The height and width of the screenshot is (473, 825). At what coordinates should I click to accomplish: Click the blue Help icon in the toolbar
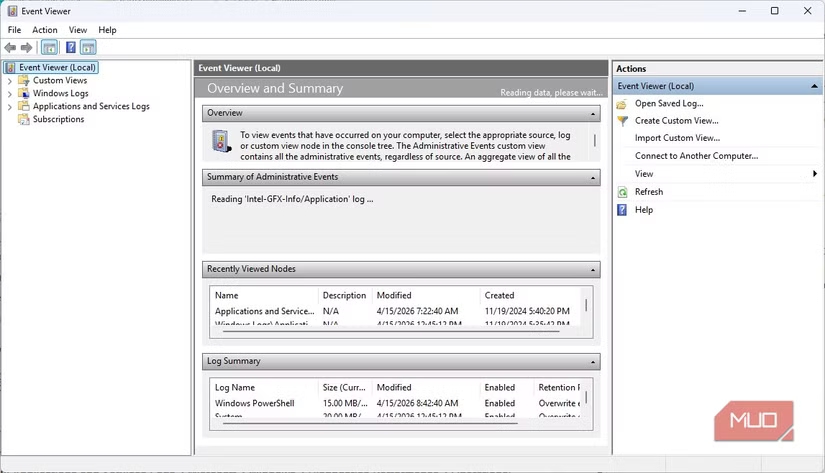[x=71, y=47]
